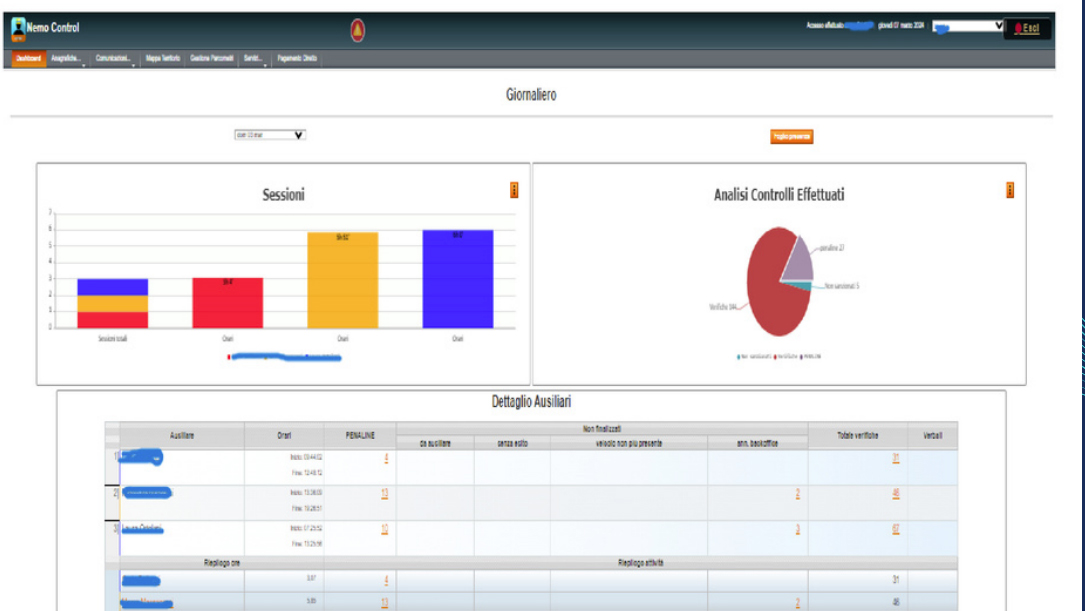This screenshot has width=1085, height=611.
Task: Click the Giornaliero page heading
Action: point(531,95)
